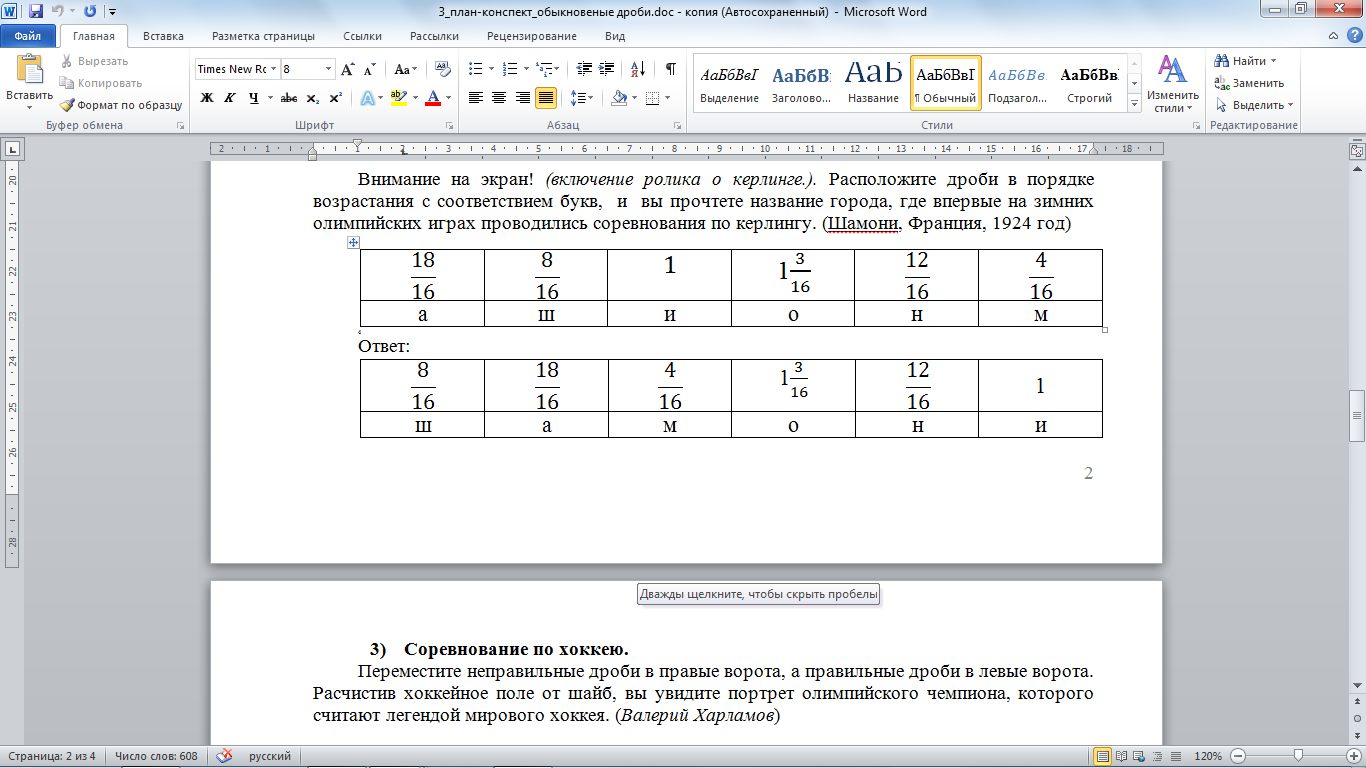Apply the Строгий style
This screenshot has width=1366, height=768.
click(1089, 81)
